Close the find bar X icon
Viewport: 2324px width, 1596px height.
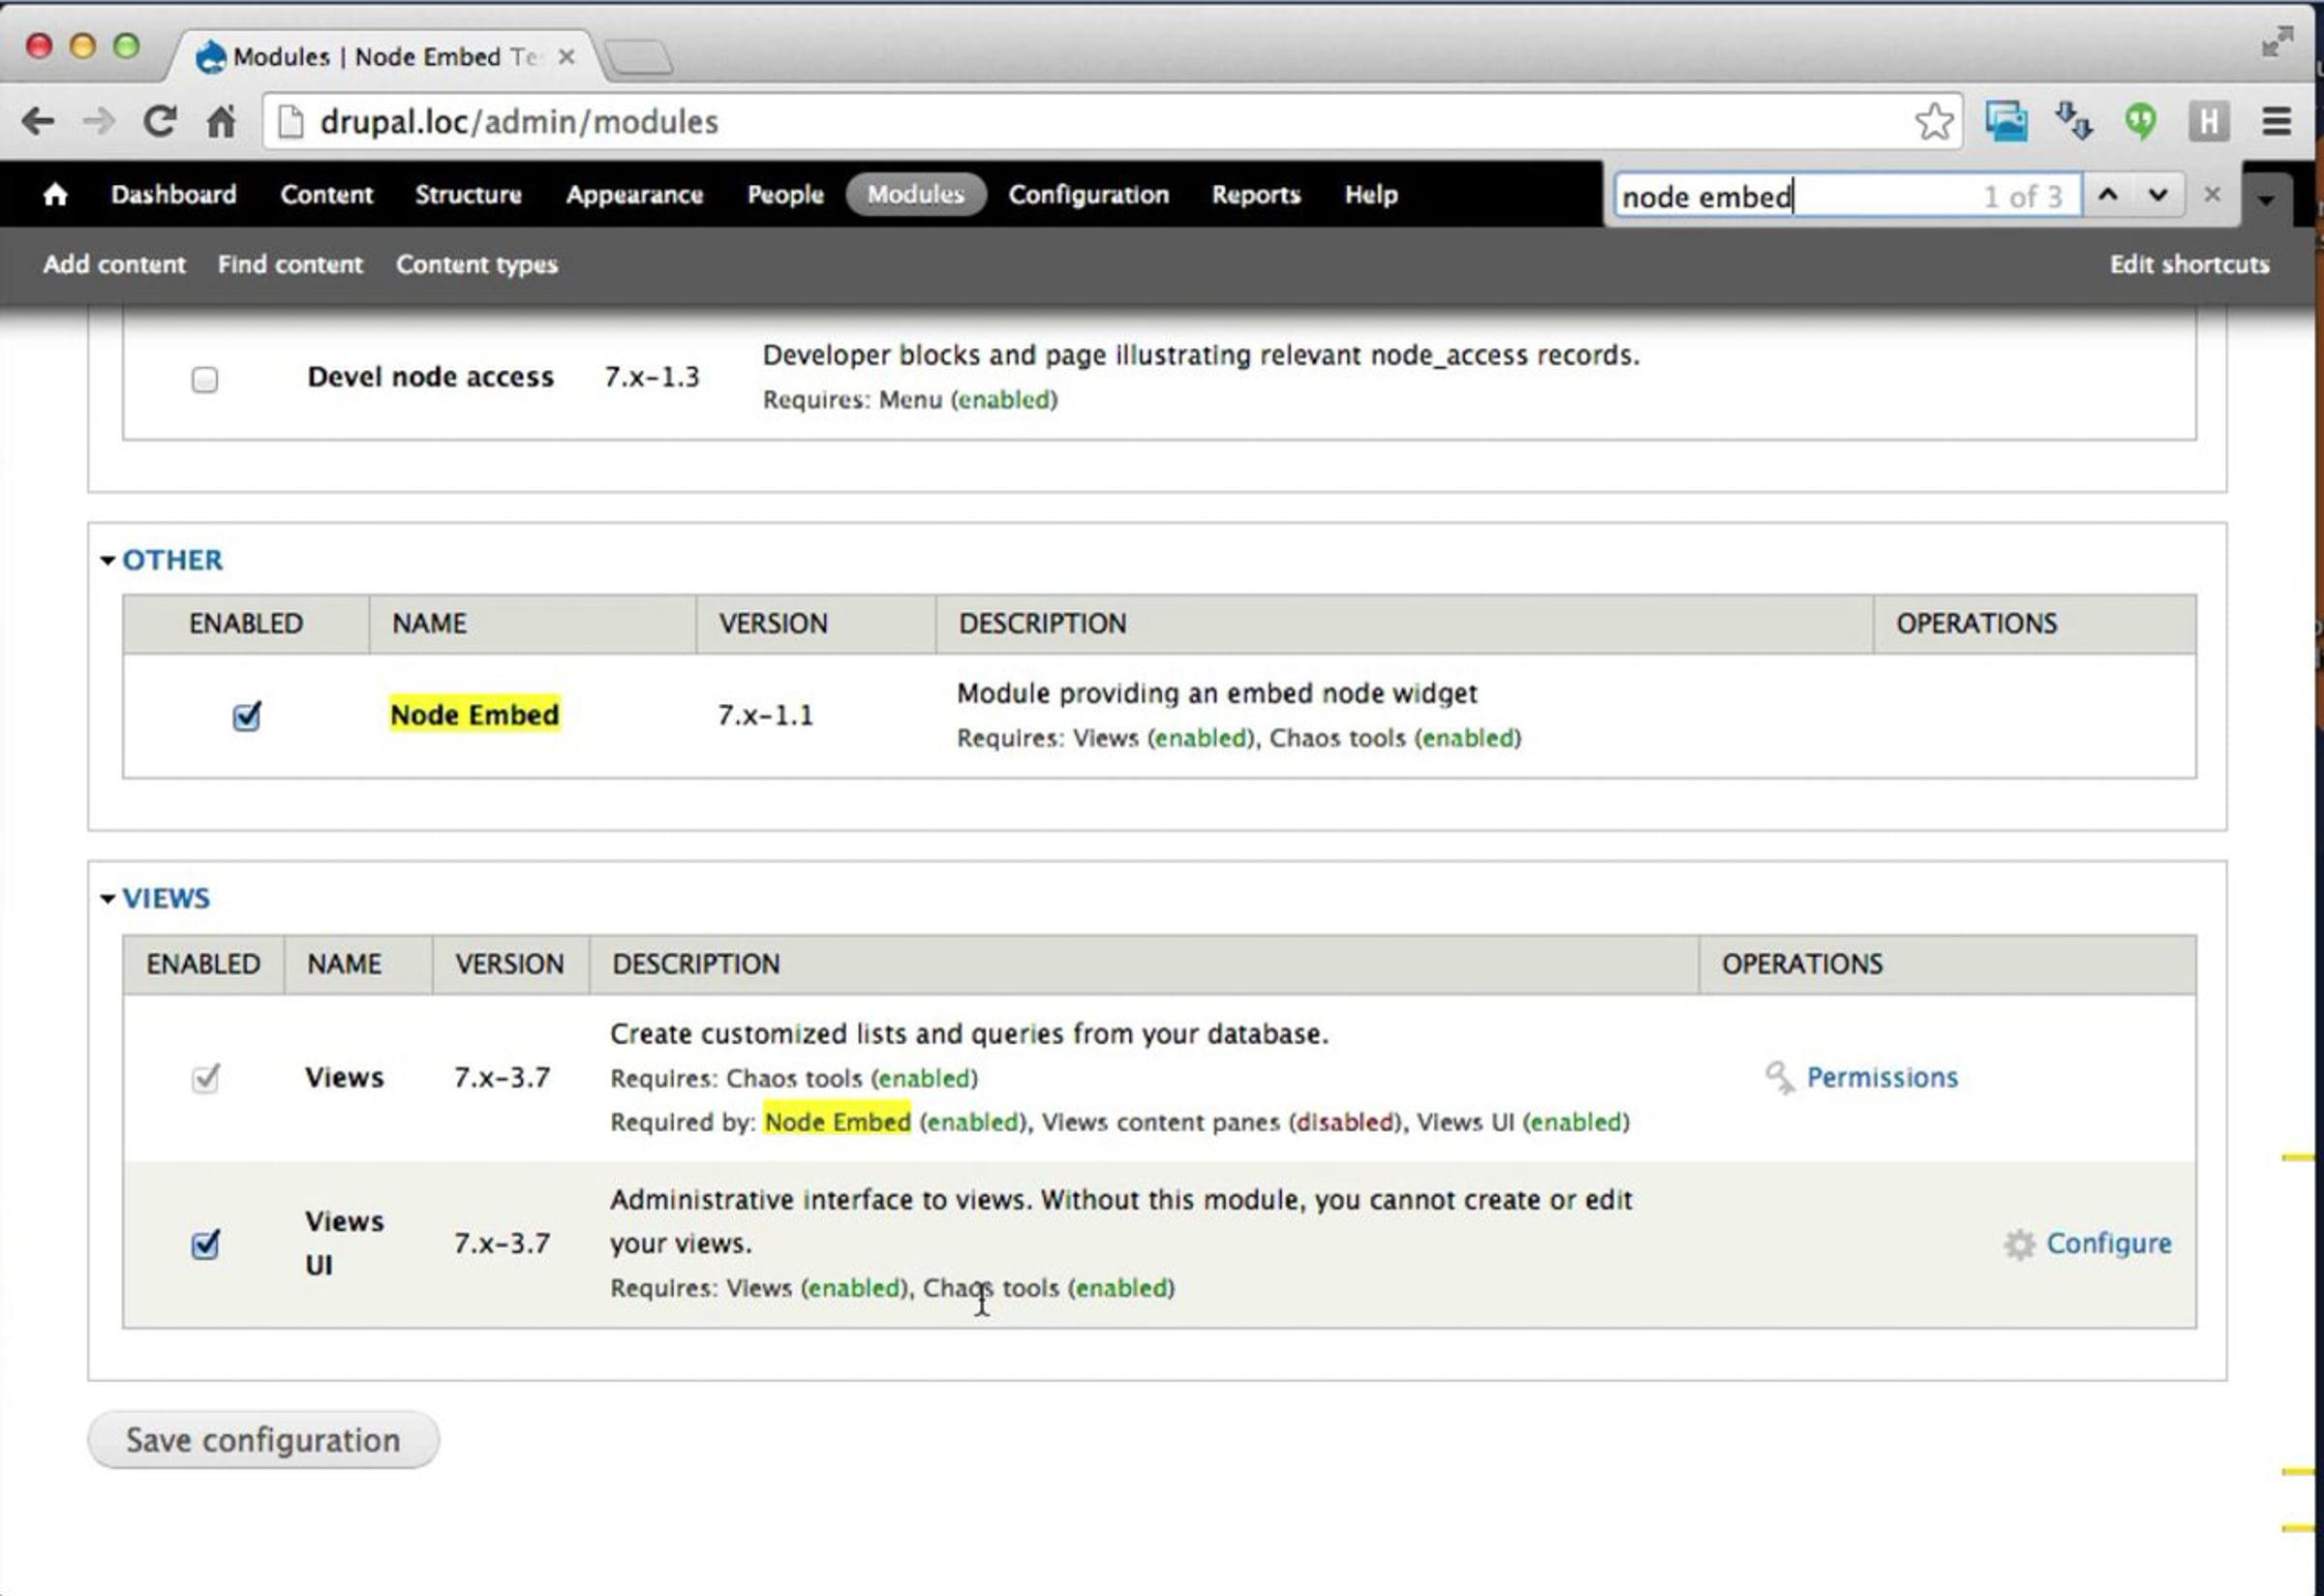(2211, 195)
